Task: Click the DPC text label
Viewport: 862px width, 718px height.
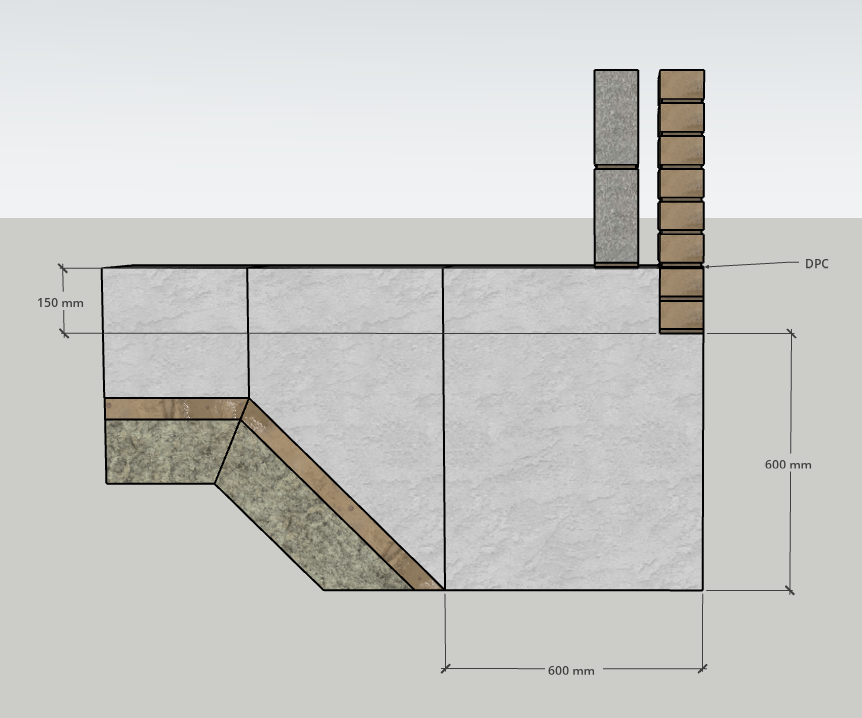Action: click(816, 264)
